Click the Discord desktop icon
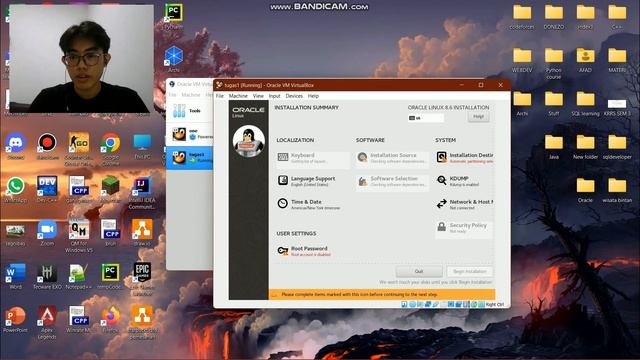This screenshot has height=360, width=640. coord(16,147)
